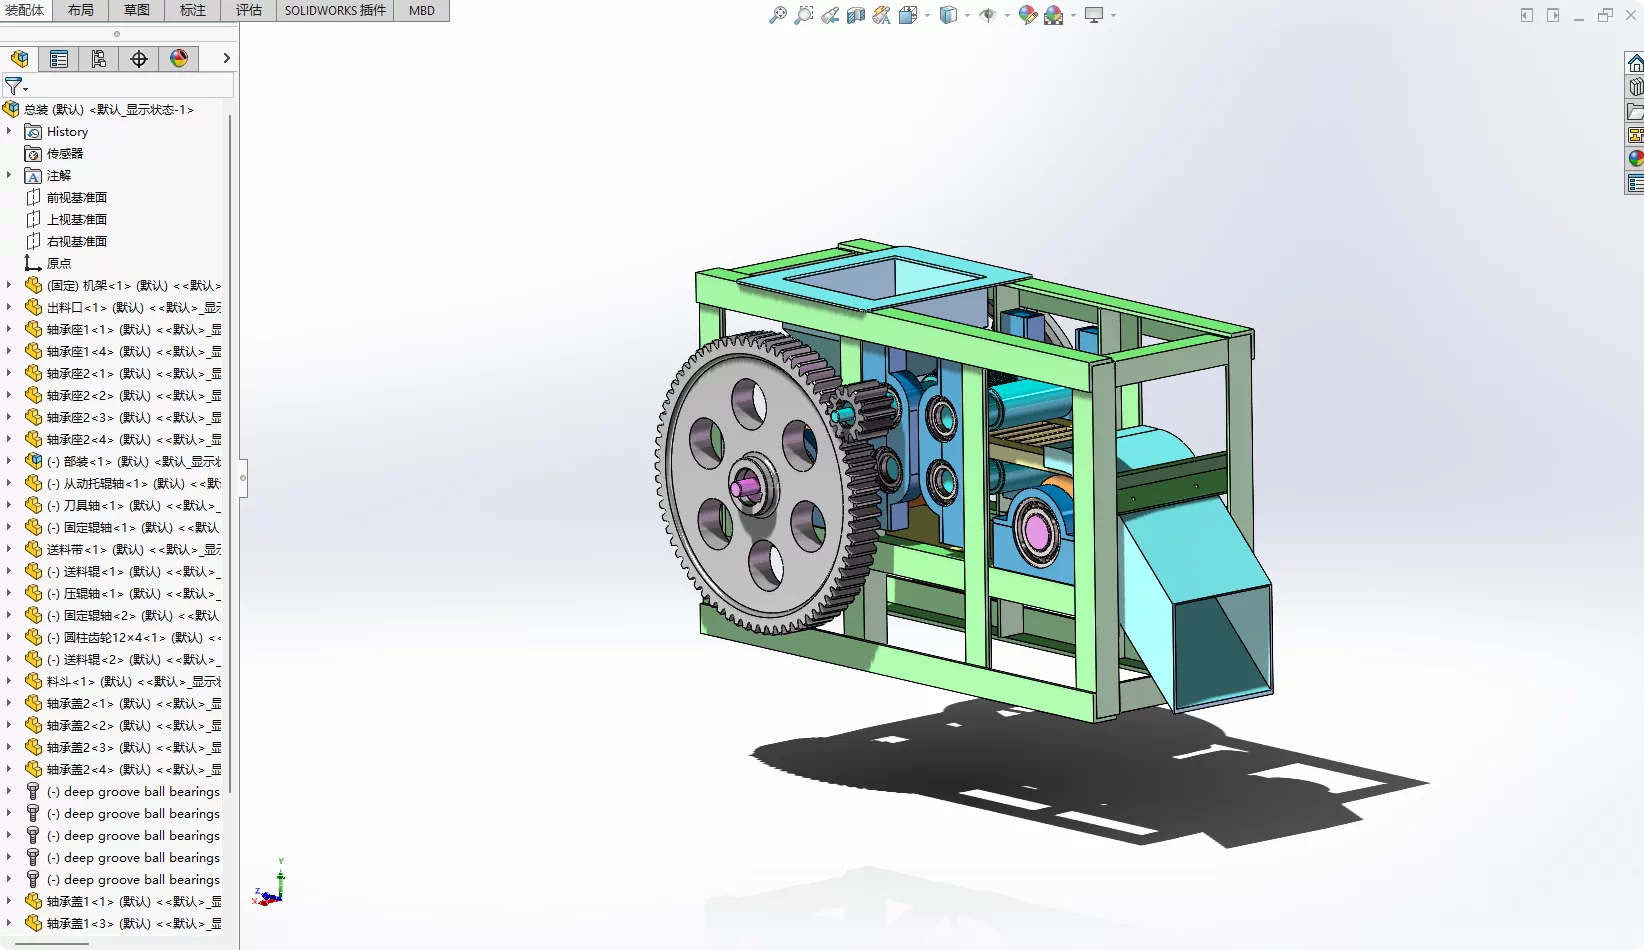Open the 草图 ribbon tab
The height and width of the screenshot is (950, 1644).
coord(137,10)
